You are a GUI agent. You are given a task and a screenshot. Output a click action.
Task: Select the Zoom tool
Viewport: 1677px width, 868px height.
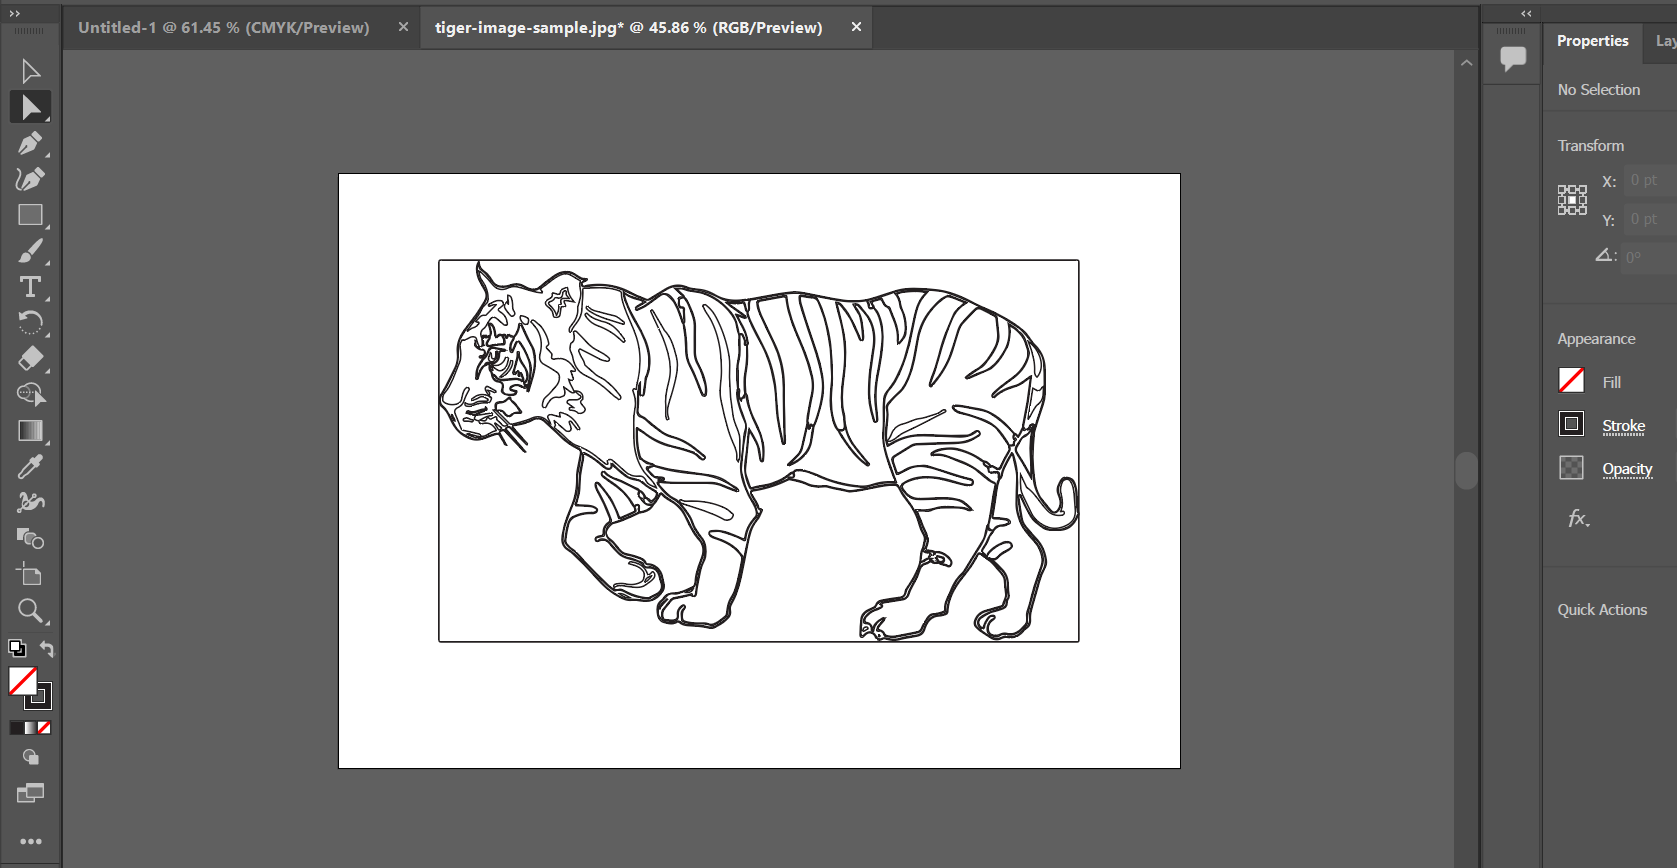click(x=30, y=610)
